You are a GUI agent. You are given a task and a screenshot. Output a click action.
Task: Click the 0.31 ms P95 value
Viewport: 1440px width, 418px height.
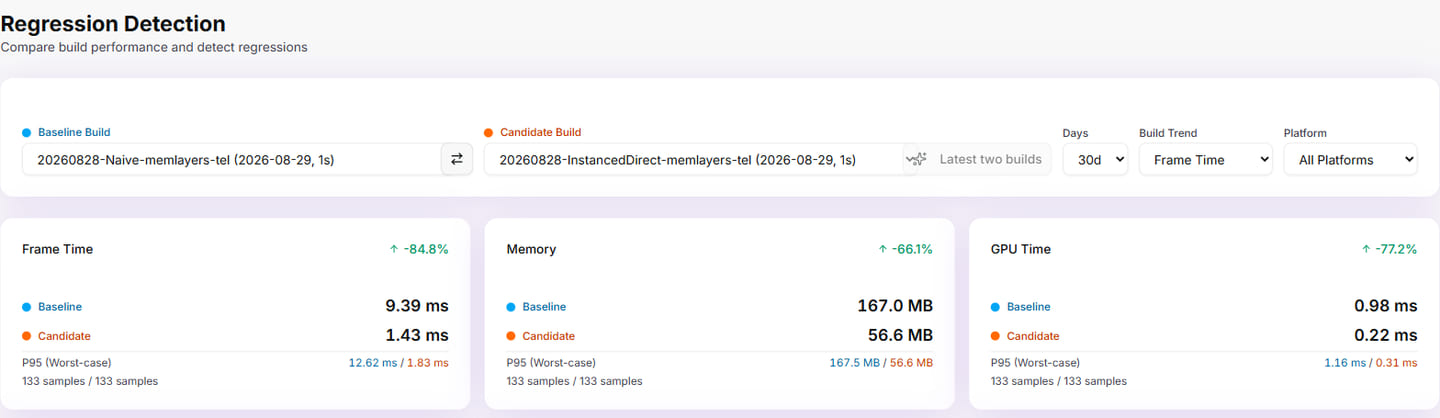tap(1396, 362)
